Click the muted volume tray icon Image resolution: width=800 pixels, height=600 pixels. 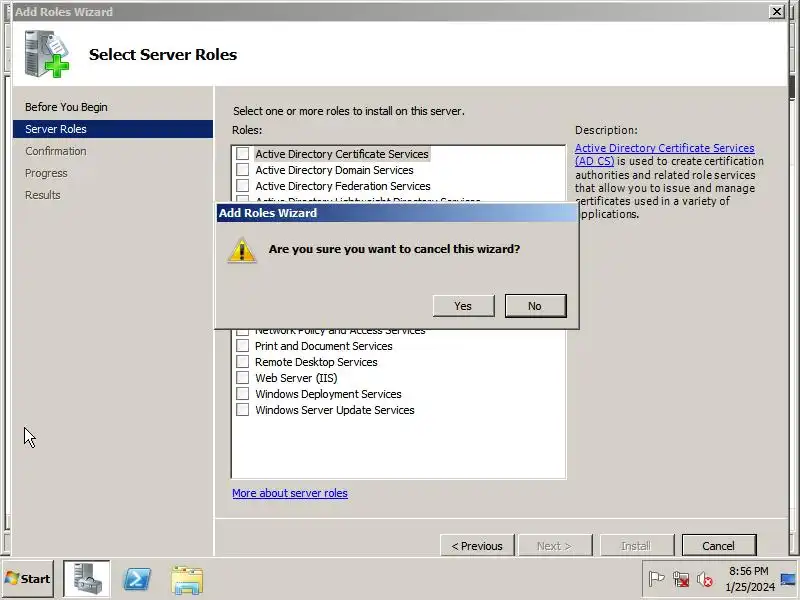click(705, 579)
